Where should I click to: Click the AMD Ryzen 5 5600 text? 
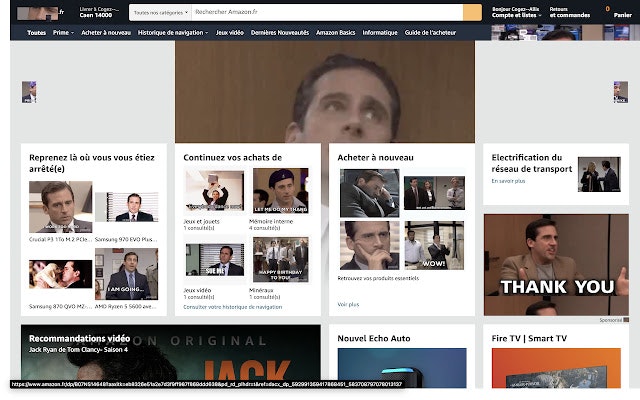click(x=125, y=307)
